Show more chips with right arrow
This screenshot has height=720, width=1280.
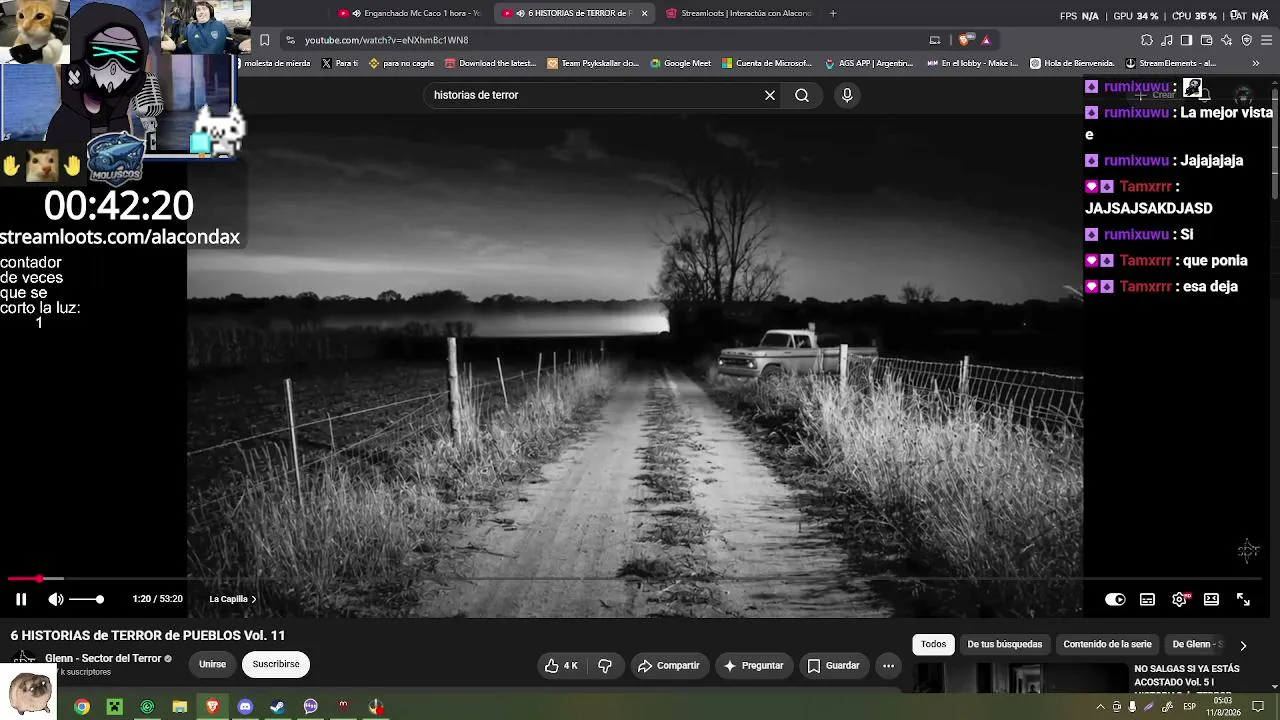coord(1243,645)
